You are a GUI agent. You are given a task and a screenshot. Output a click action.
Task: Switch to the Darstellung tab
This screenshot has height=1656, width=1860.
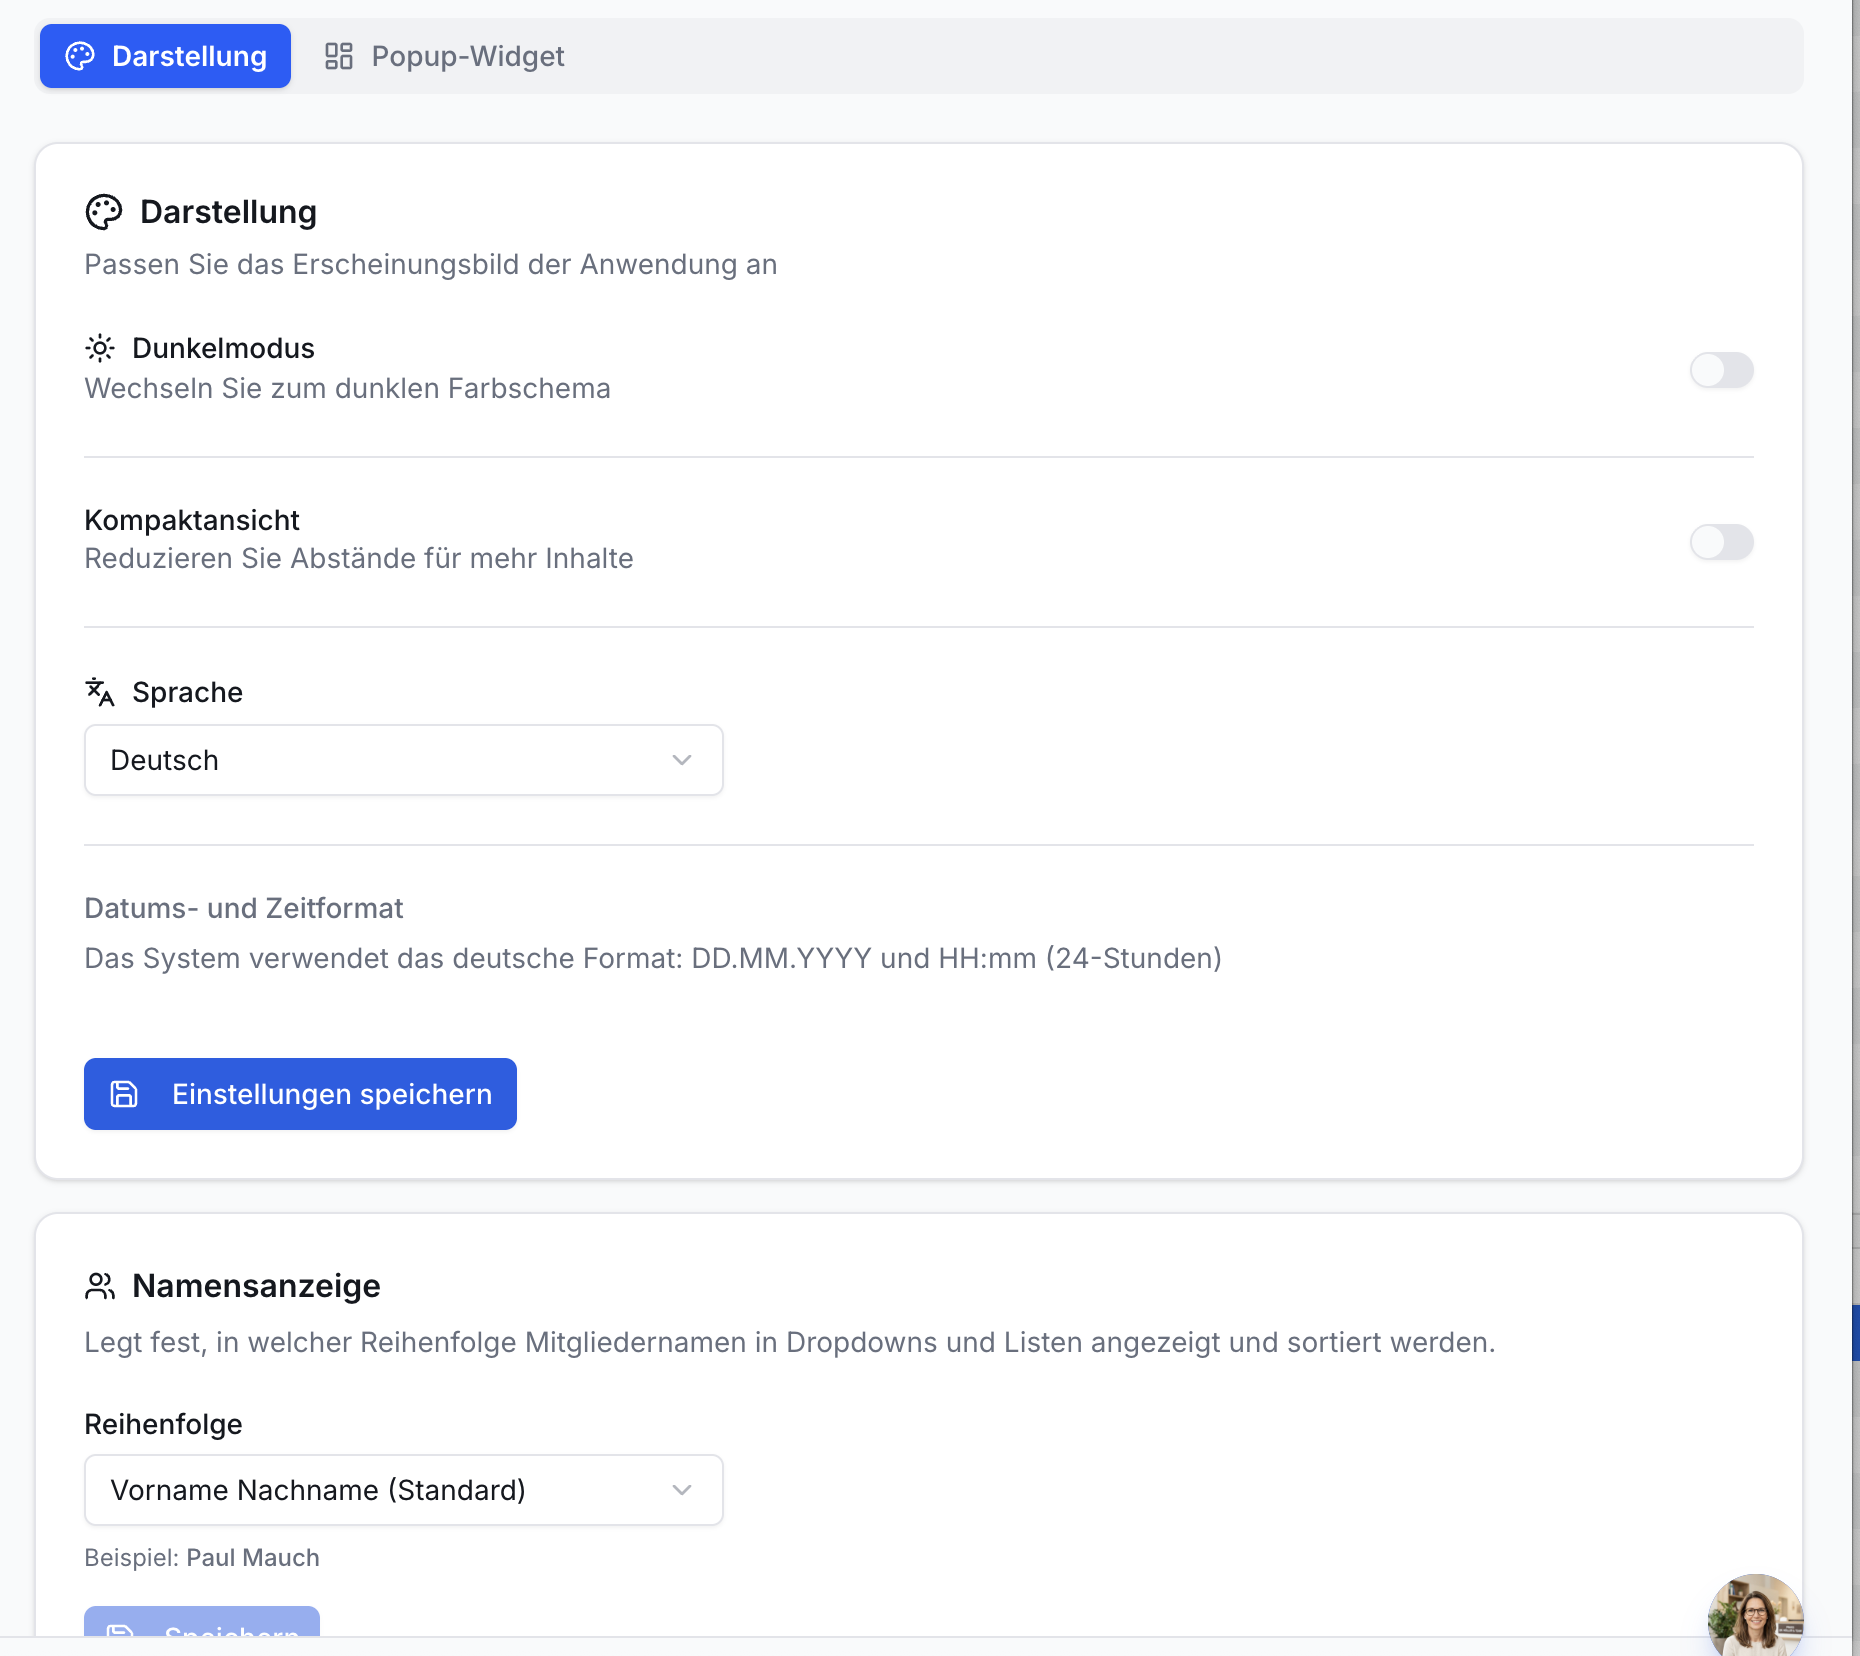click(x=165, y=56)
